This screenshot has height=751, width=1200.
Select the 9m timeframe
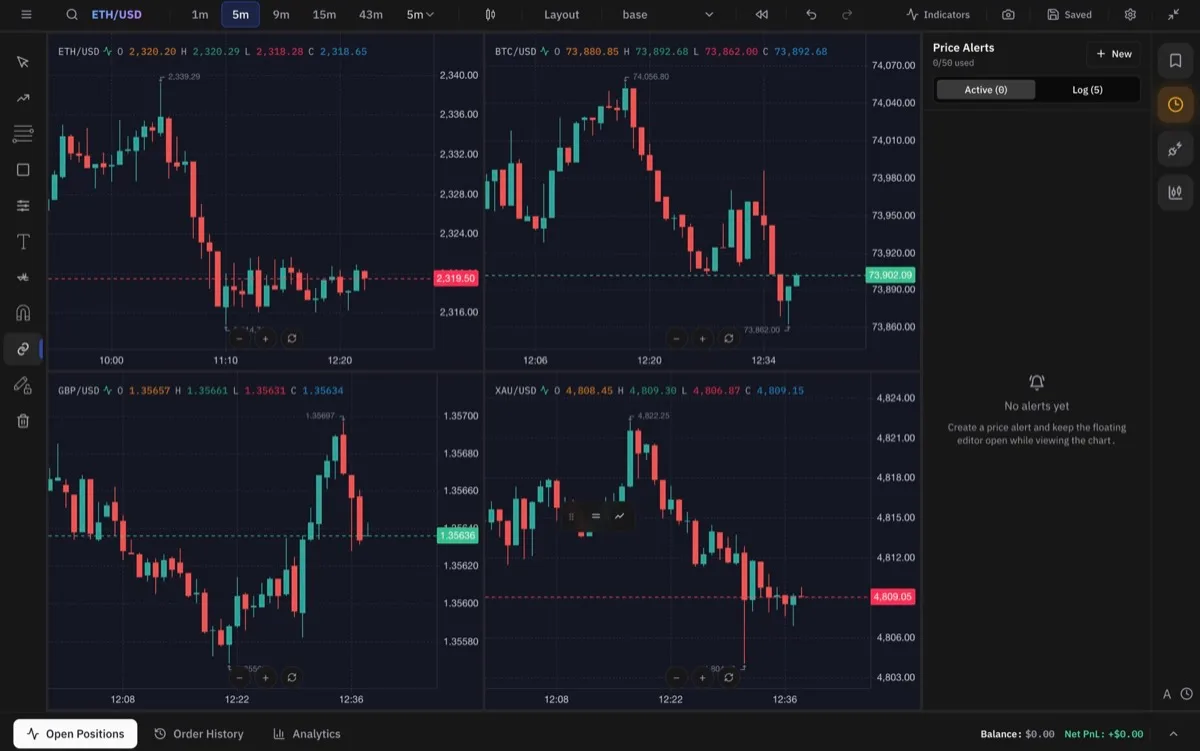click(281, 15)
